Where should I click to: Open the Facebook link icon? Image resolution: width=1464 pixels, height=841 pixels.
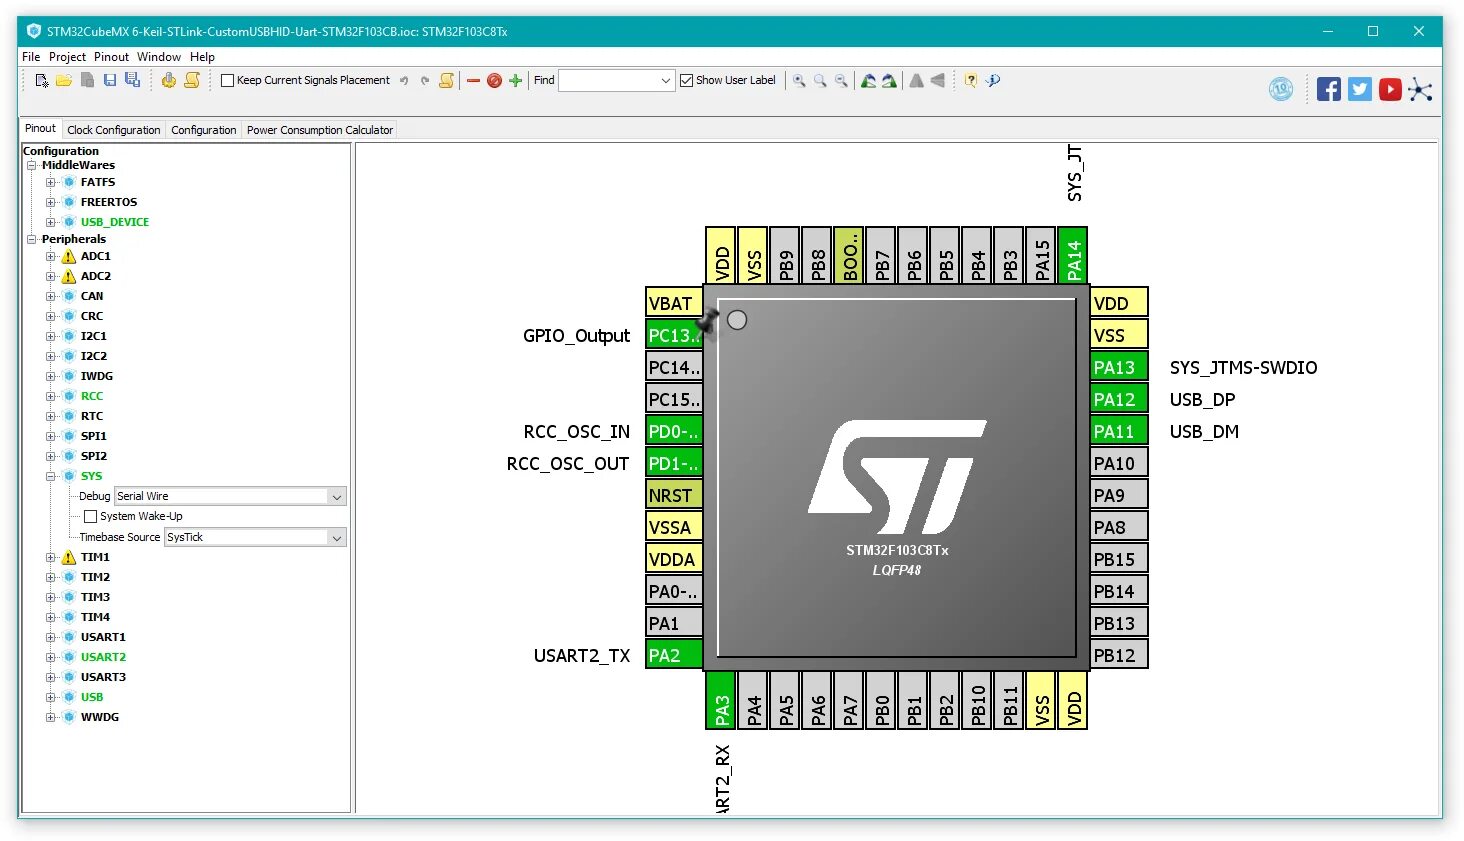[1329, 89]
